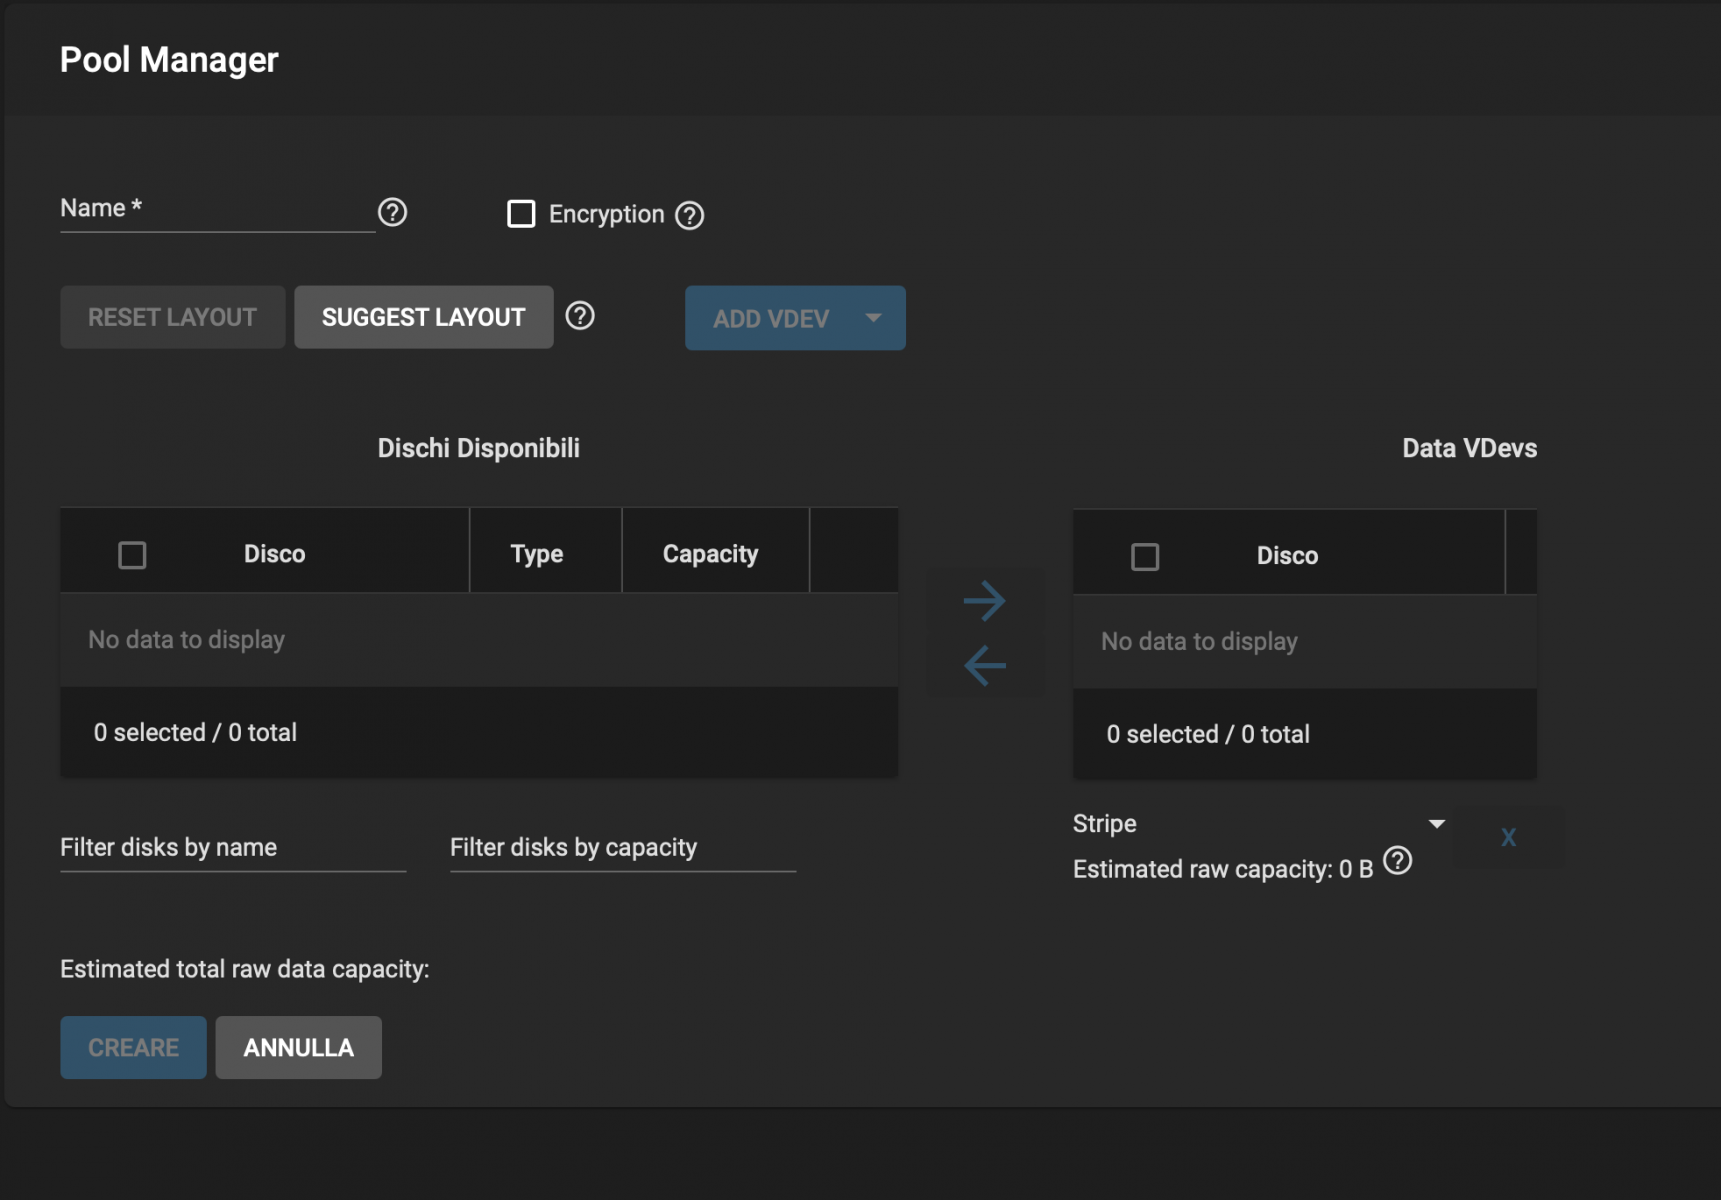This screenshot has height=1200, width=1721.
Task: Click left arrow to remove disks from VDev
Action: tap(985, 665)
